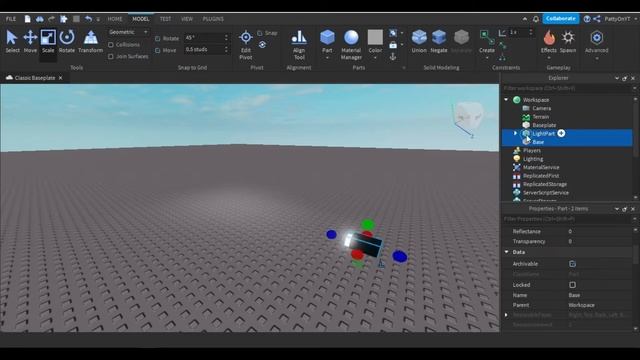Click the new file icon
640x360 pixels.
point(27,19)
